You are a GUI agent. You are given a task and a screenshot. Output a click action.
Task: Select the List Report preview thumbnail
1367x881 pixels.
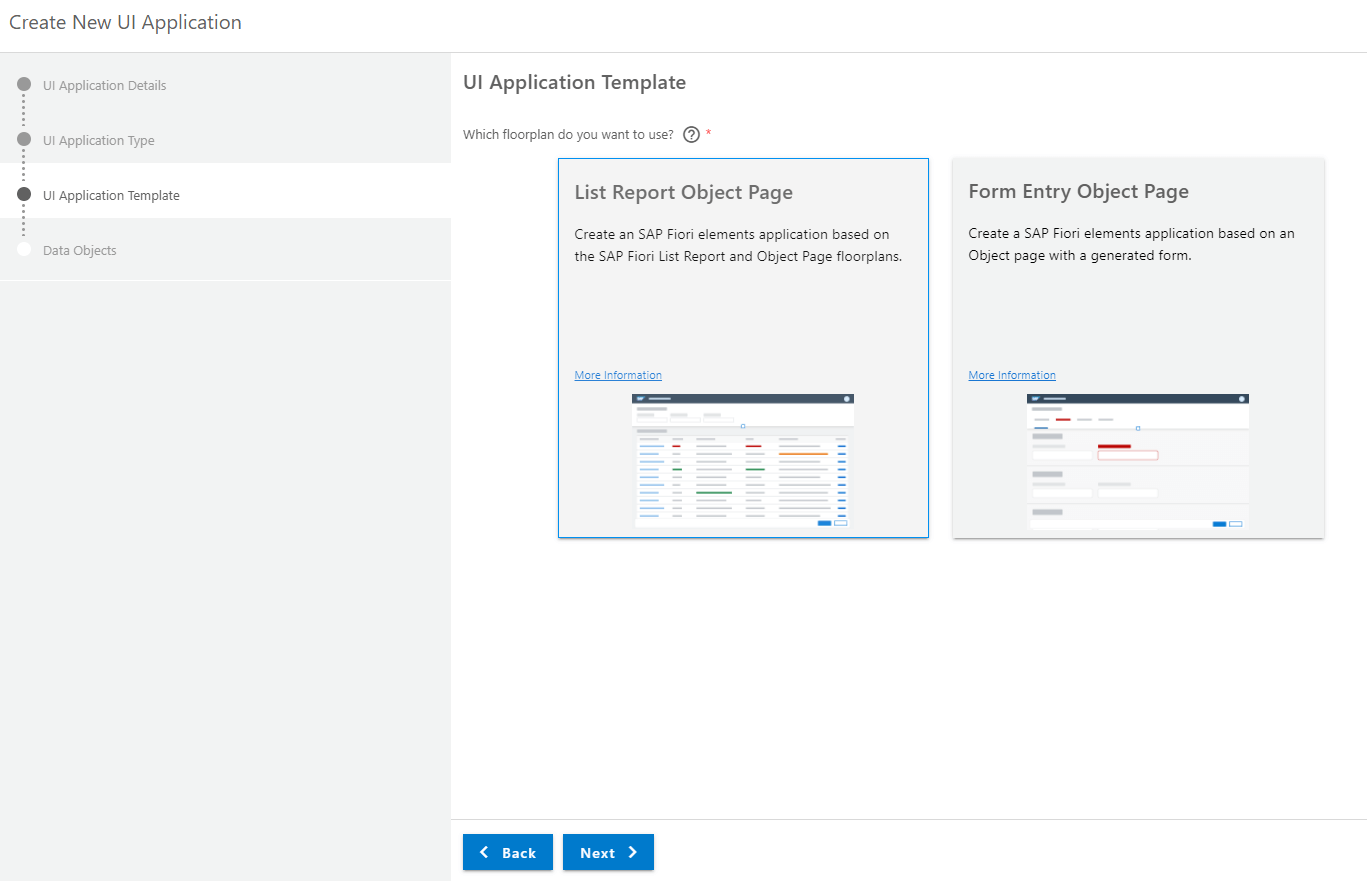[742, 460]
